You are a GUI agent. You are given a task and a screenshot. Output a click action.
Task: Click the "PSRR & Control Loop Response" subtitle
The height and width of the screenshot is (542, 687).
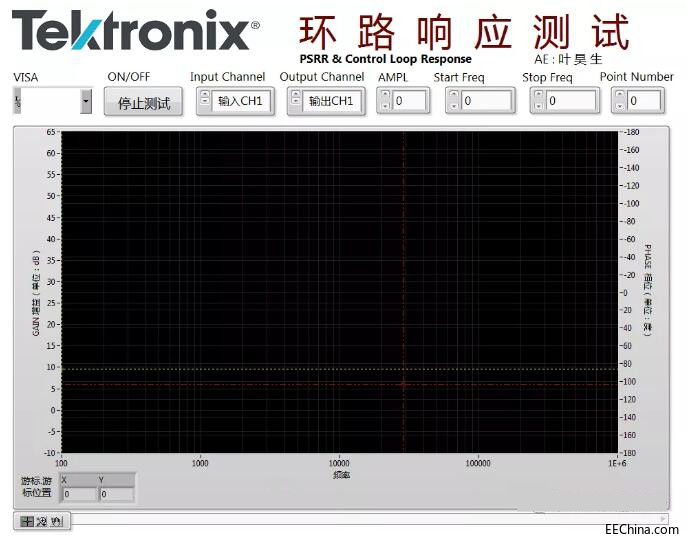pos(386,59)
